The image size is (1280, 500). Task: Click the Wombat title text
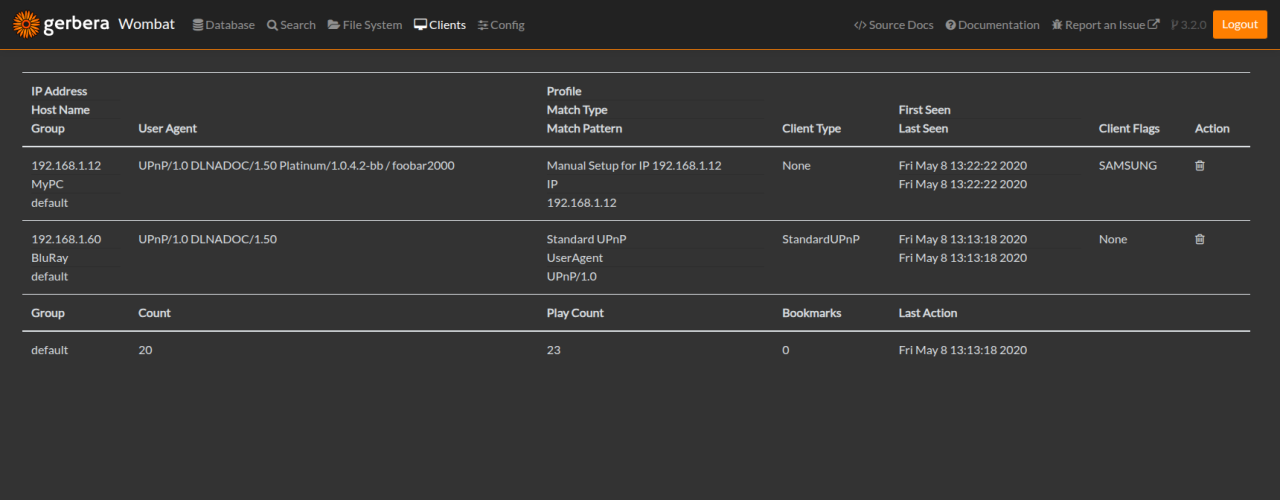click(146, 24)
